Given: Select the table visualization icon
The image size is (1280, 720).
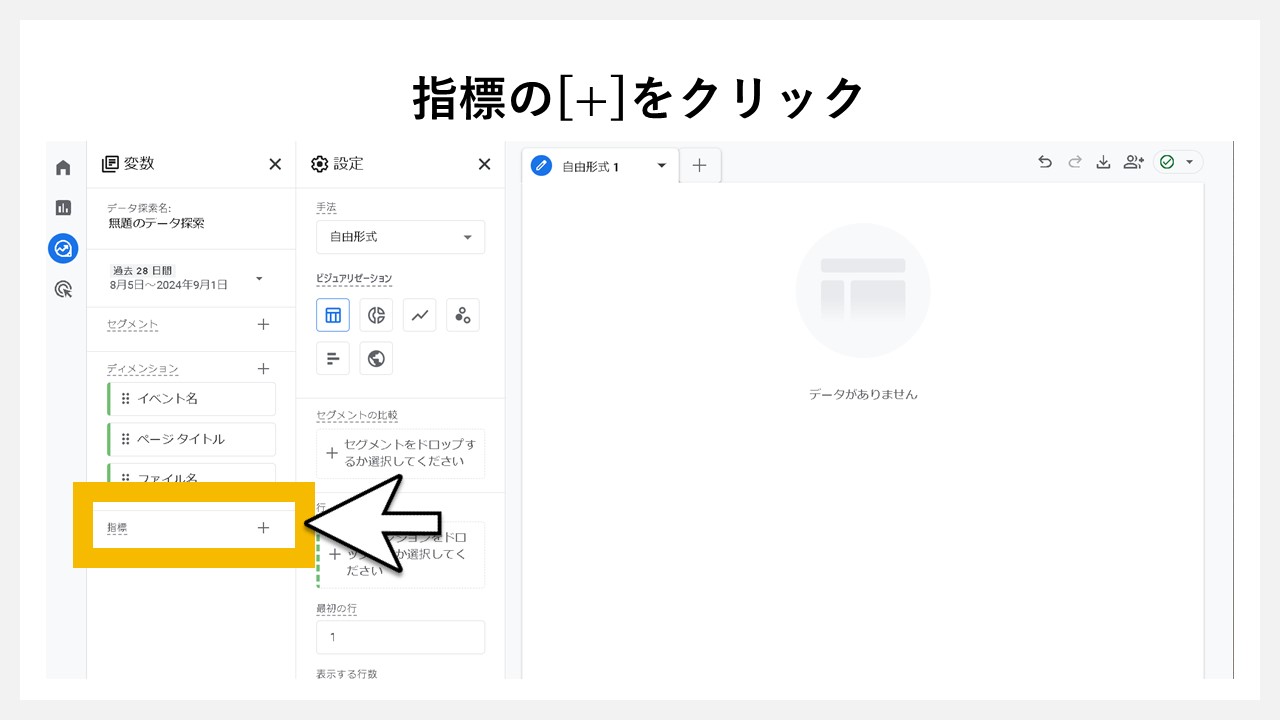Looking at the screenshot, I should pyautogui.click(x=333, y=314).
